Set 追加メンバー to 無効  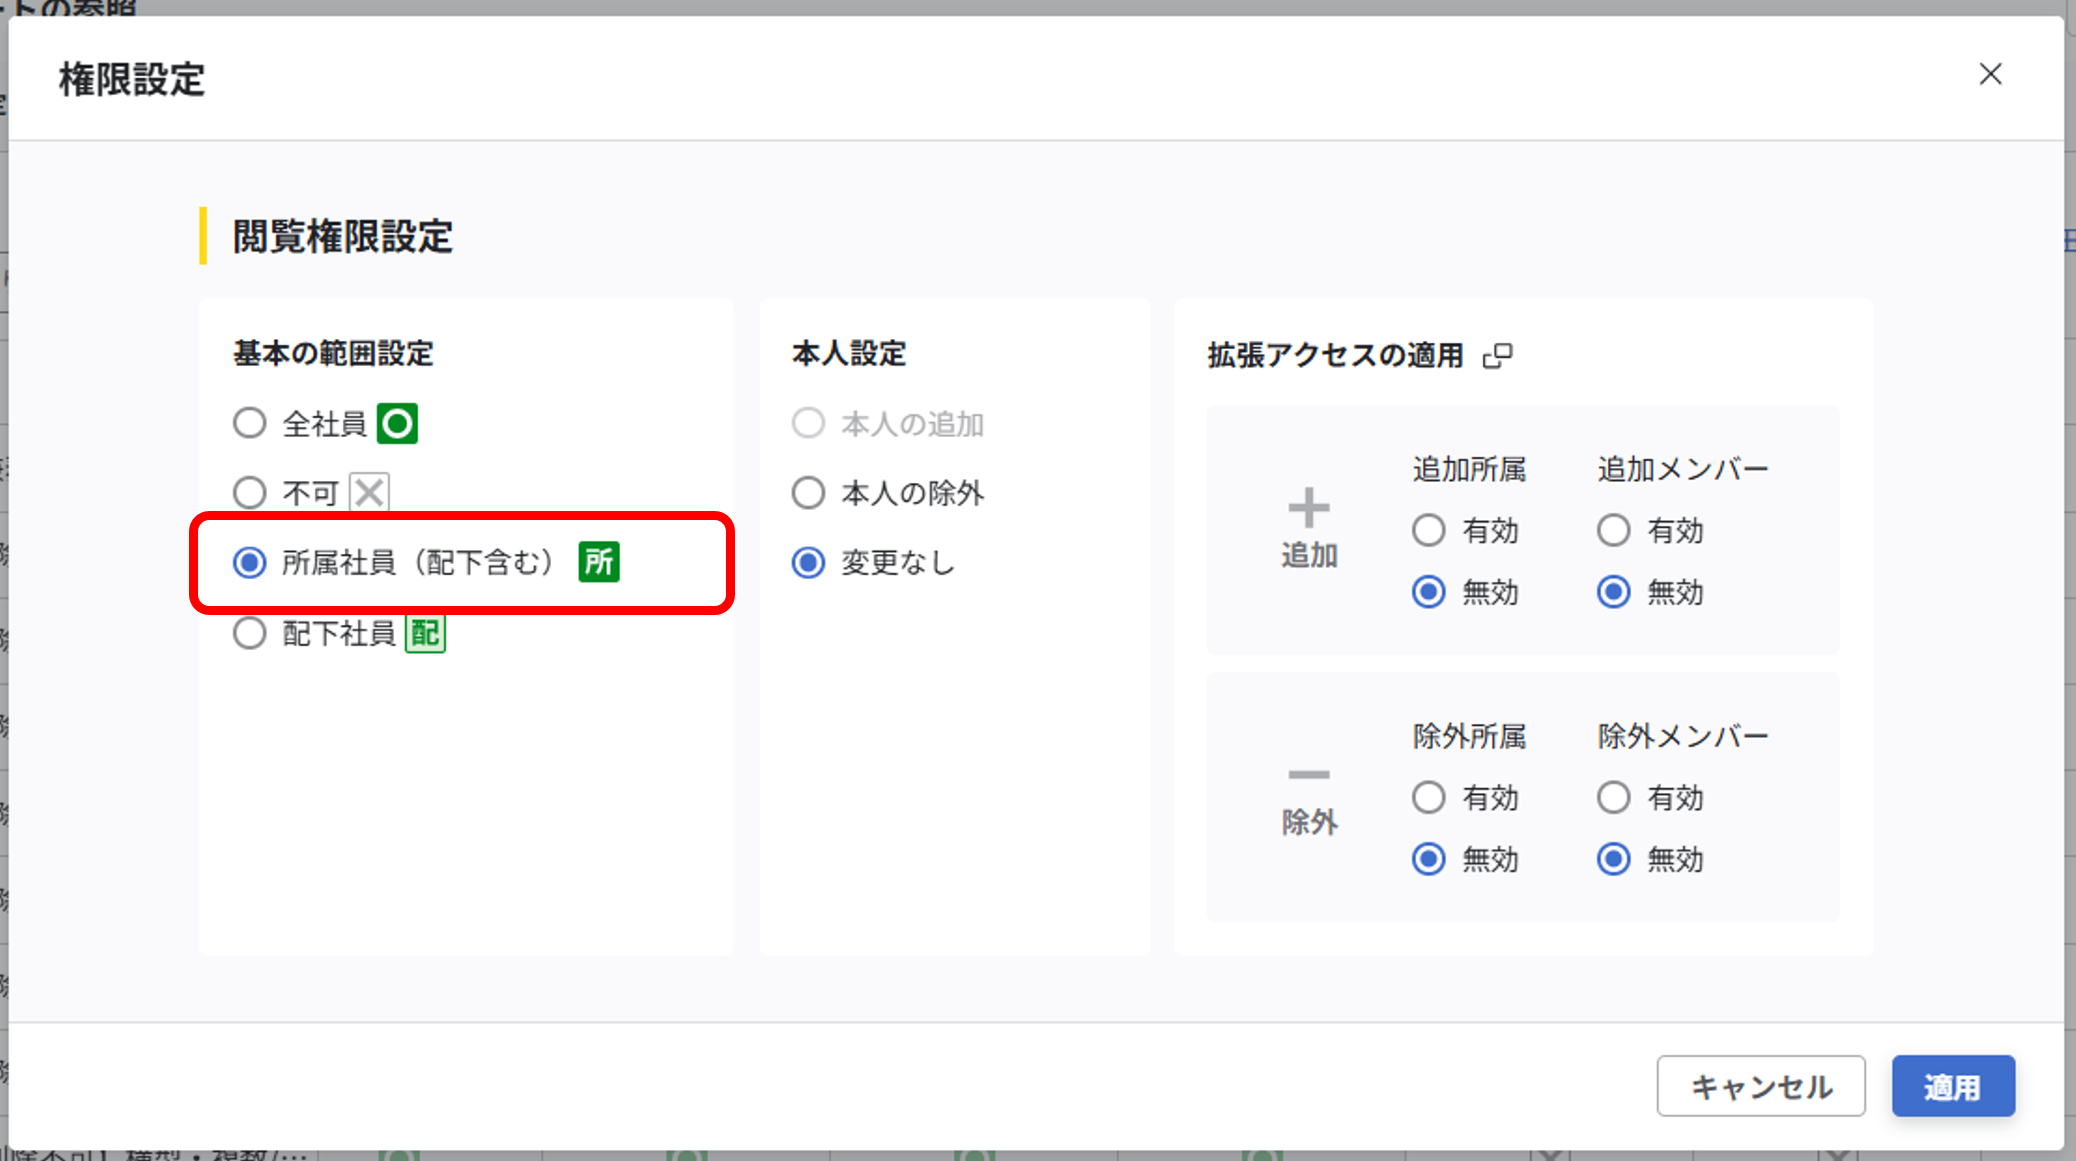(1613, 592)
